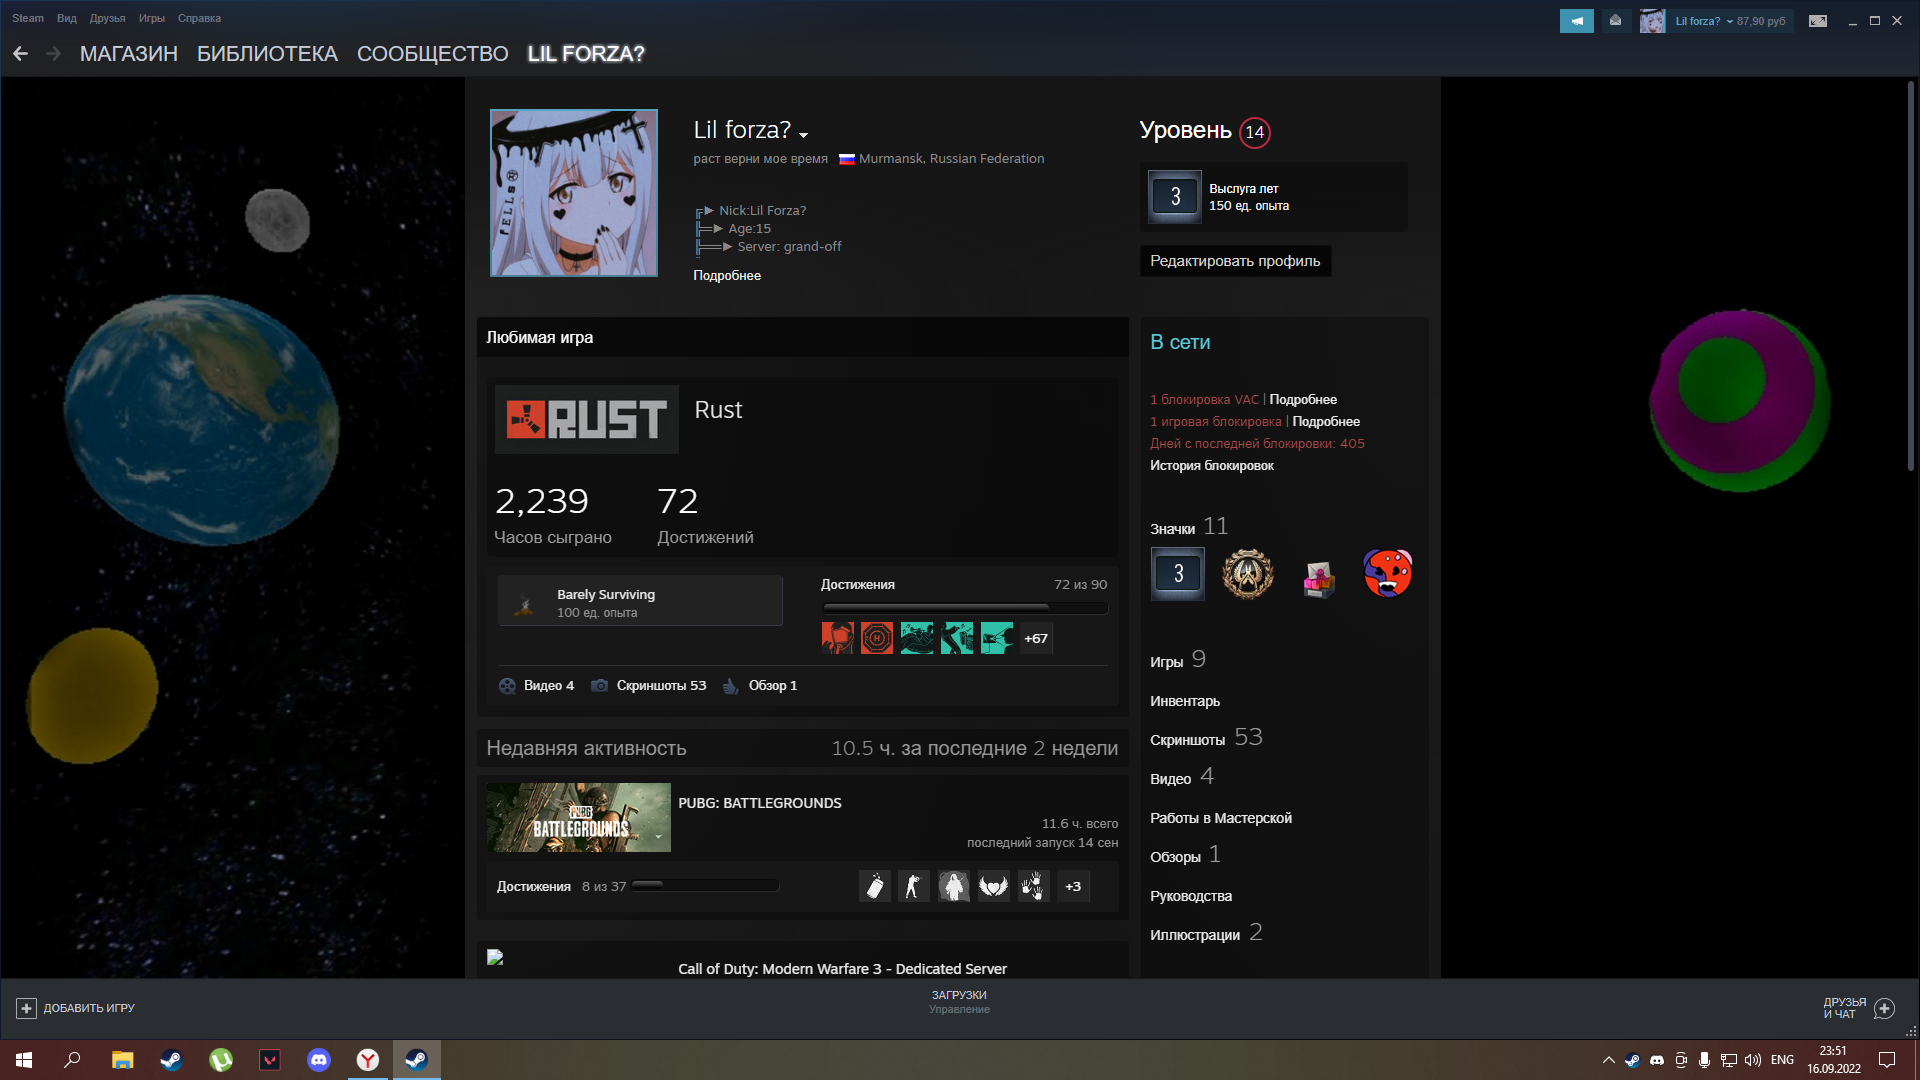View the second red target Rust achievement icon
Screen dimensions: 1920x1080
[877, 638]
